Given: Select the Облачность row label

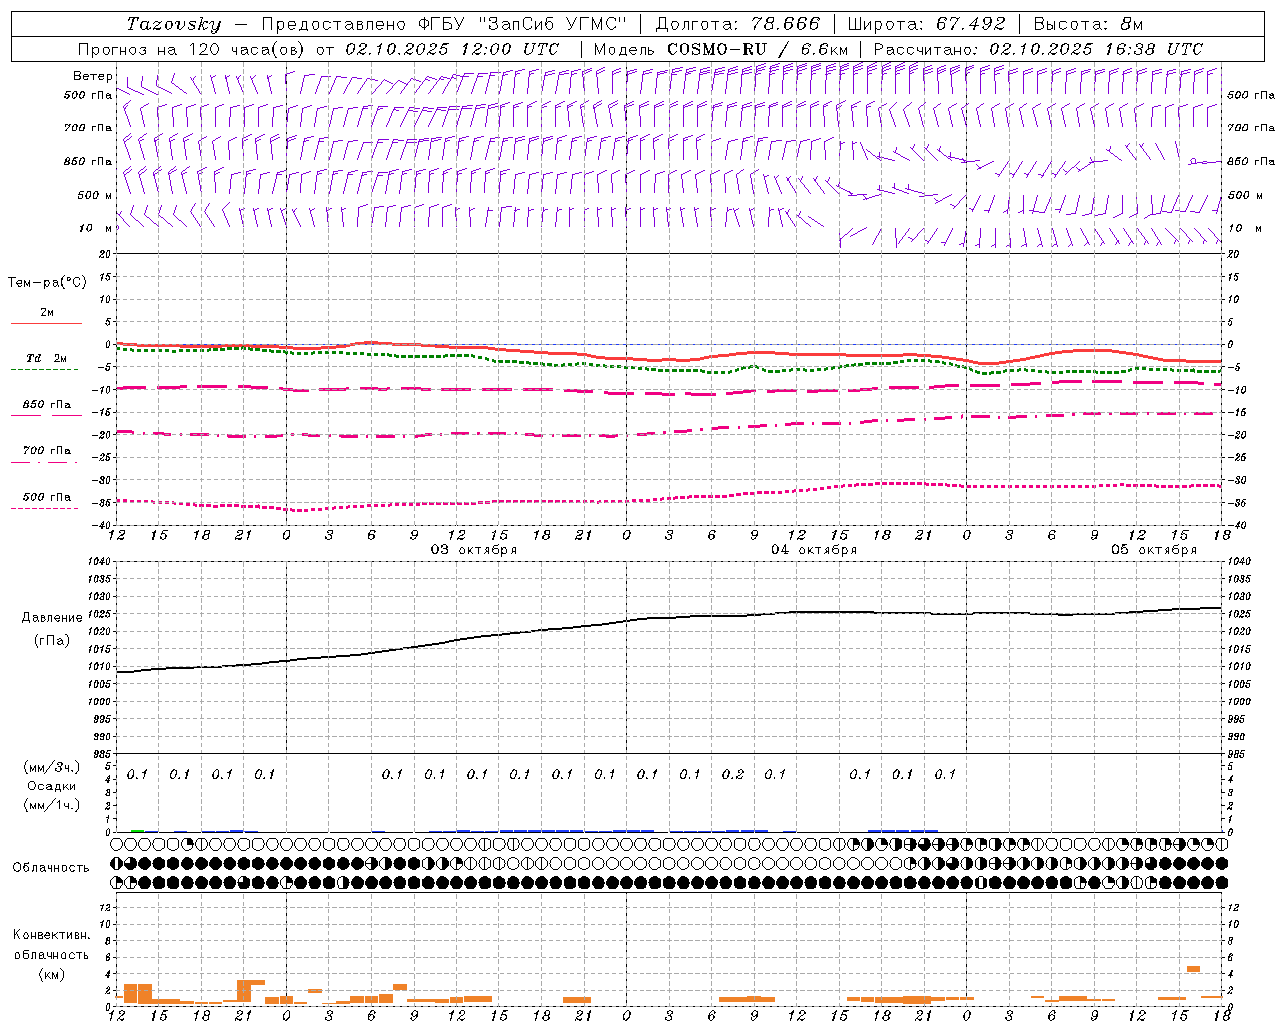Looking at the screenshot, I should point(51,868).
